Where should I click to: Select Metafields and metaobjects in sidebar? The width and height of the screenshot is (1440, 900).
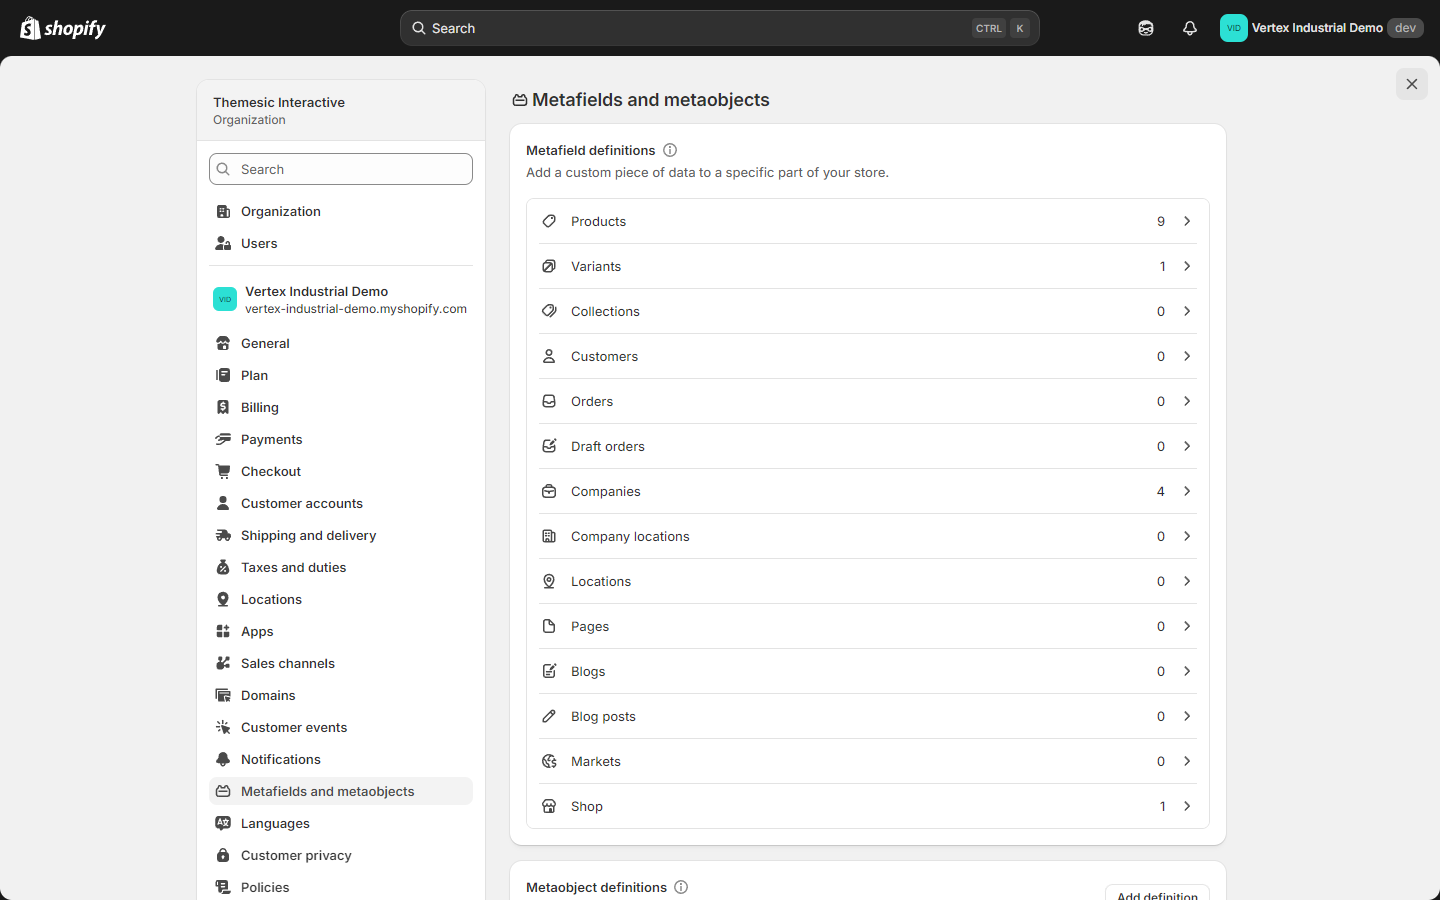coord(341,791)
